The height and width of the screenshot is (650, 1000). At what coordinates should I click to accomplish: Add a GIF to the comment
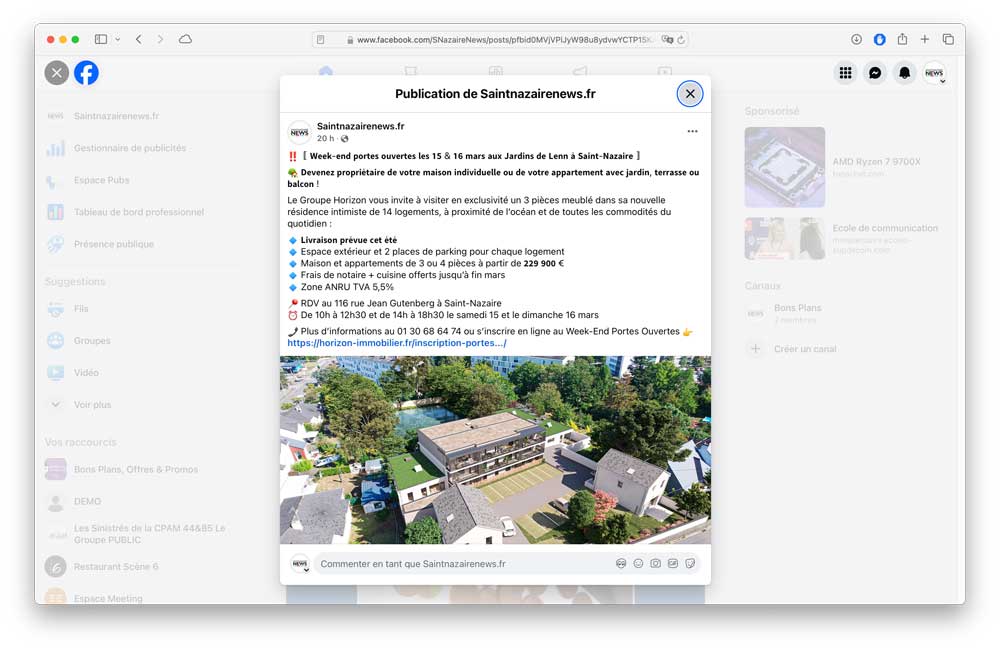pos(672,564)
